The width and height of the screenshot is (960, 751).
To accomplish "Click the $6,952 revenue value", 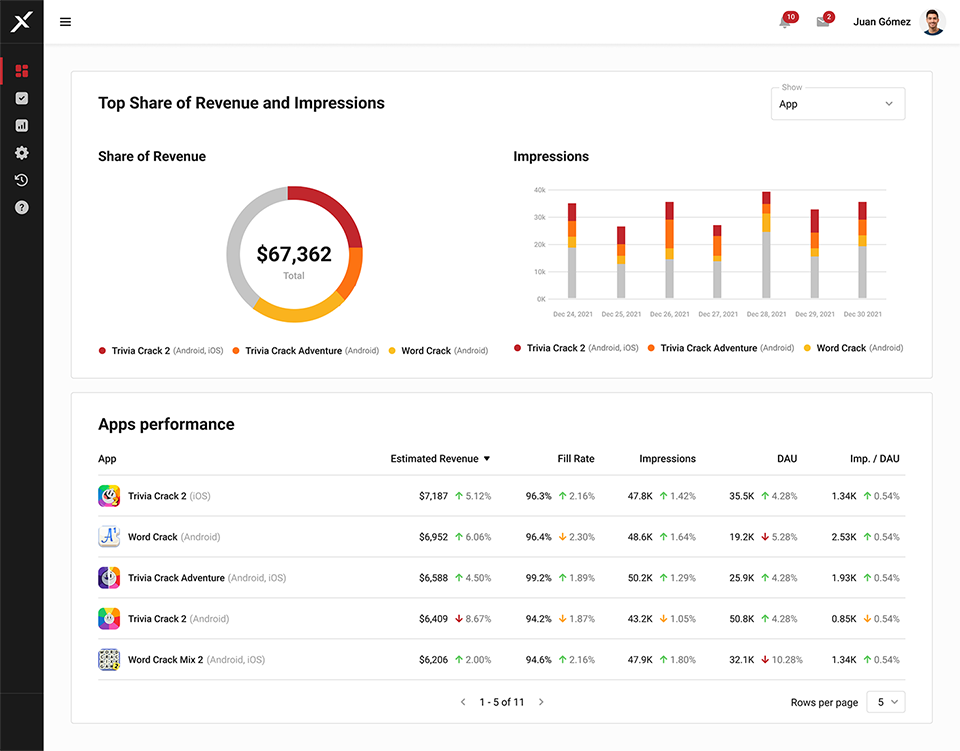I will (433, 537).
